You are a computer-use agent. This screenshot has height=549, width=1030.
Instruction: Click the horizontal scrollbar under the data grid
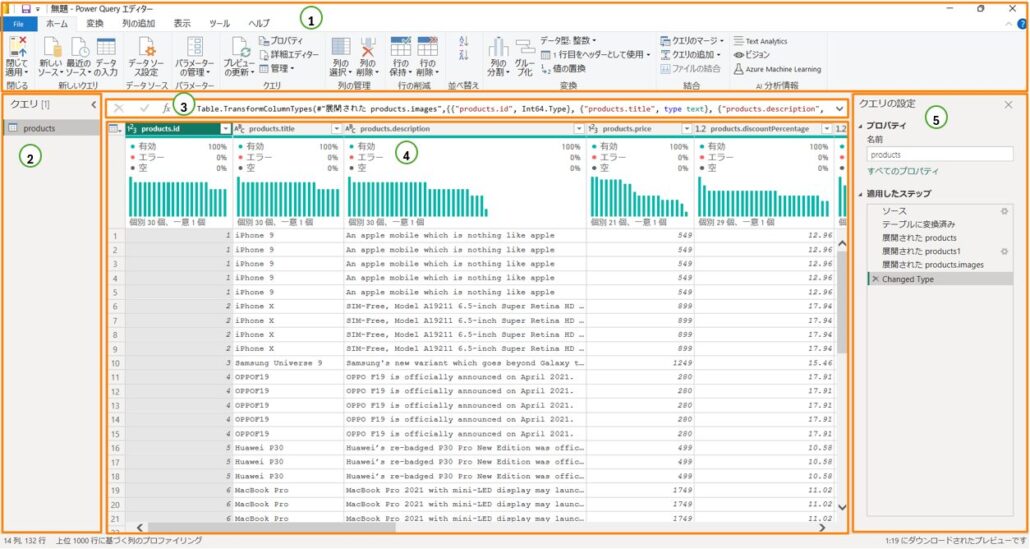point(400,527)
